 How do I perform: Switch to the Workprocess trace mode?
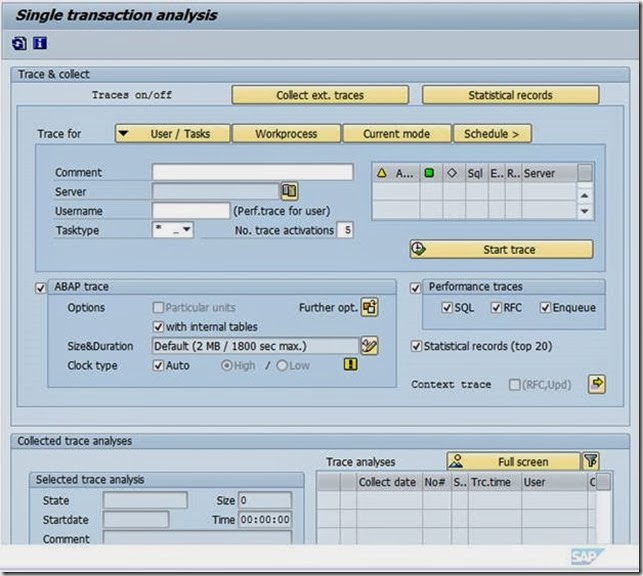coord(286,134)
